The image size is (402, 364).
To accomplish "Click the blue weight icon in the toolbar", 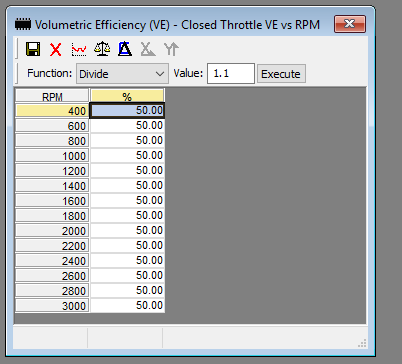I will pyautogui.click(x=125, y=49).
